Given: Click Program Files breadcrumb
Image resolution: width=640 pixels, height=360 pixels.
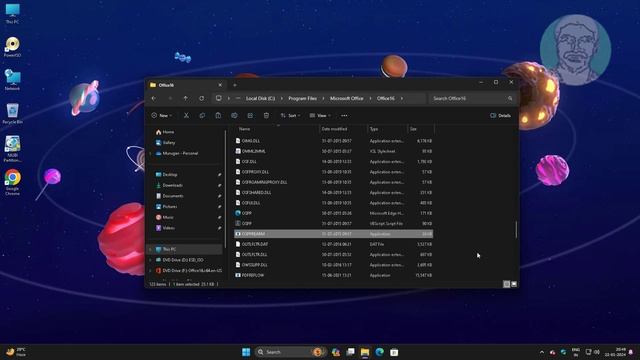Looking at the screenshot, I should click(302, 98).
